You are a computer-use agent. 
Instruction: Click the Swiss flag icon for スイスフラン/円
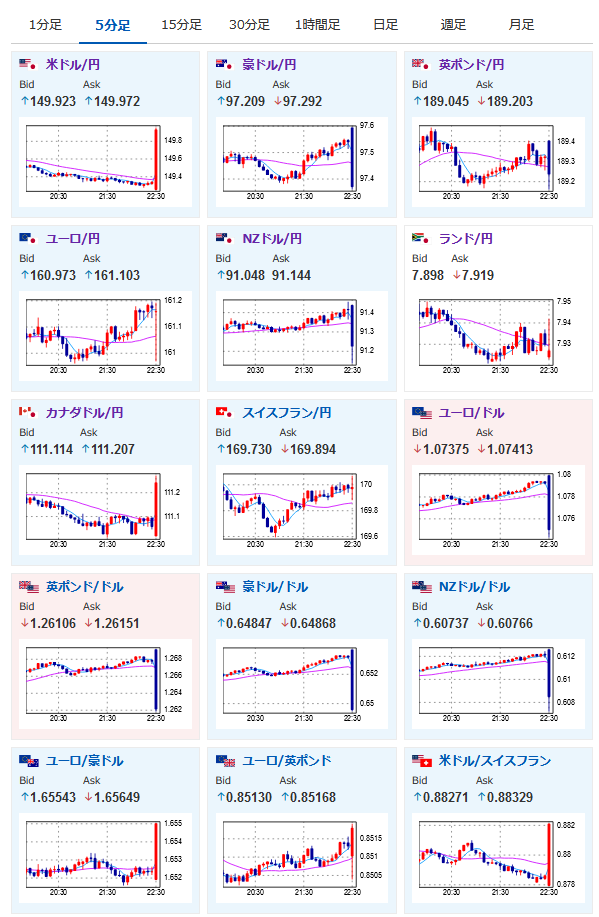[x=224, y=412]
